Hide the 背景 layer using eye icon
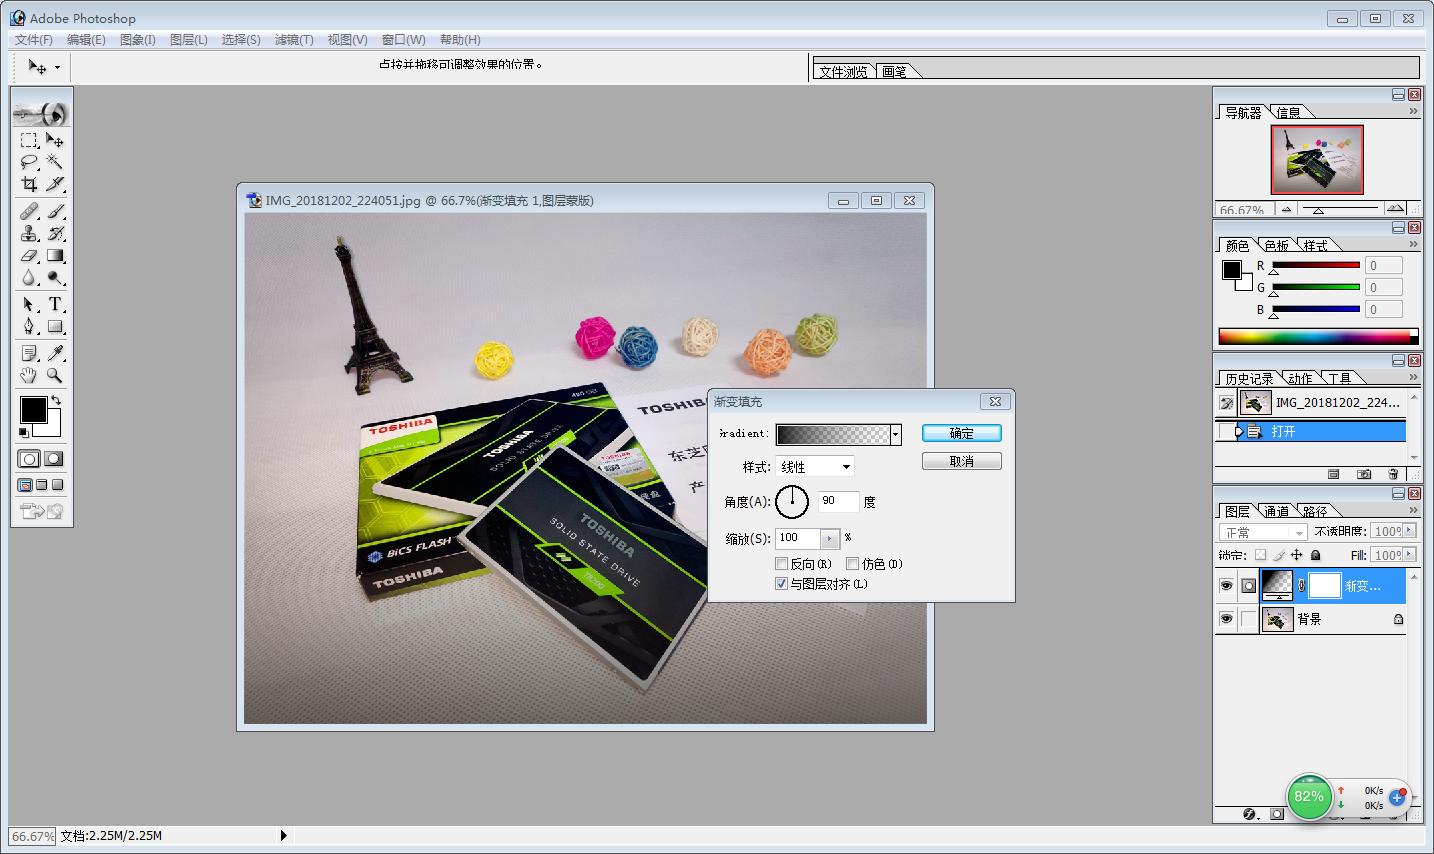 1226,619
